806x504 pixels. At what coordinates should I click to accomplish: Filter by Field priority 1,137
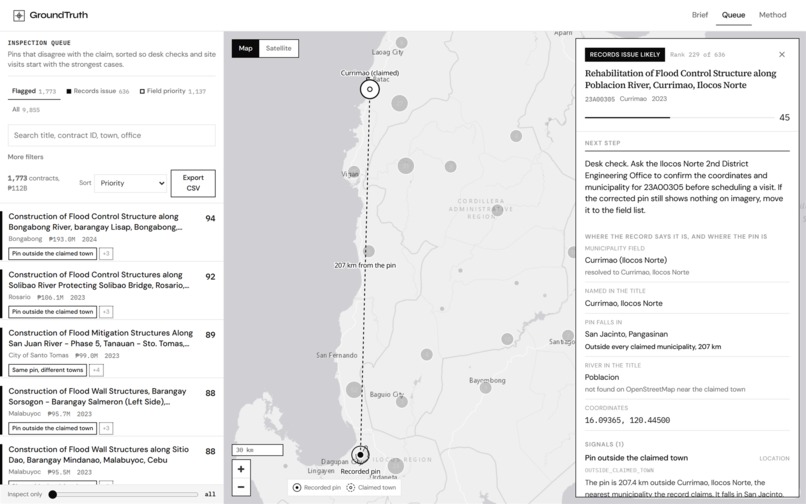173,91
